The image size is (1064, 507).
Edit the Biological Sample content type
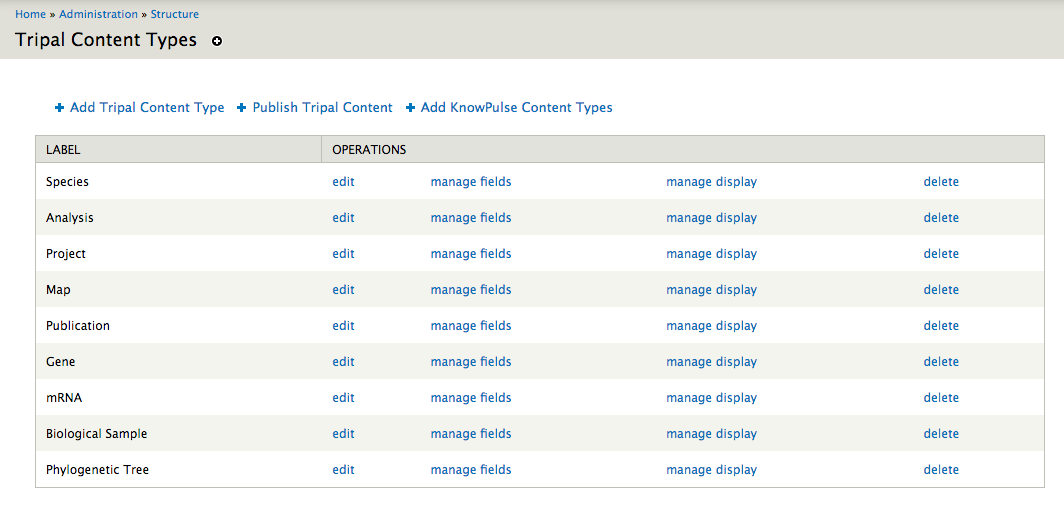pyautogui.click(x=343, y=434)
